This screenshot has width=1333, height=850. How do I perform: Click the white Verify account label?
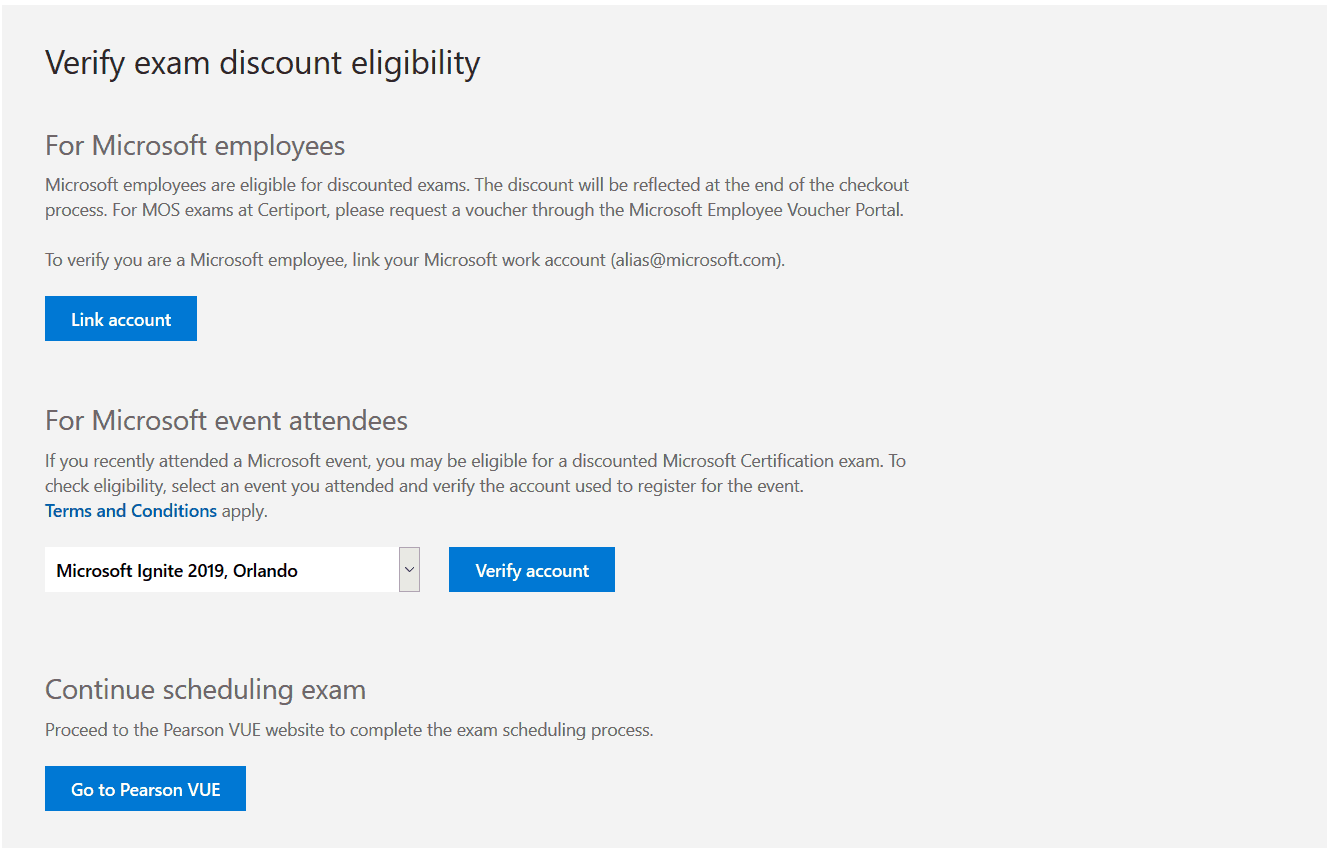531,569
